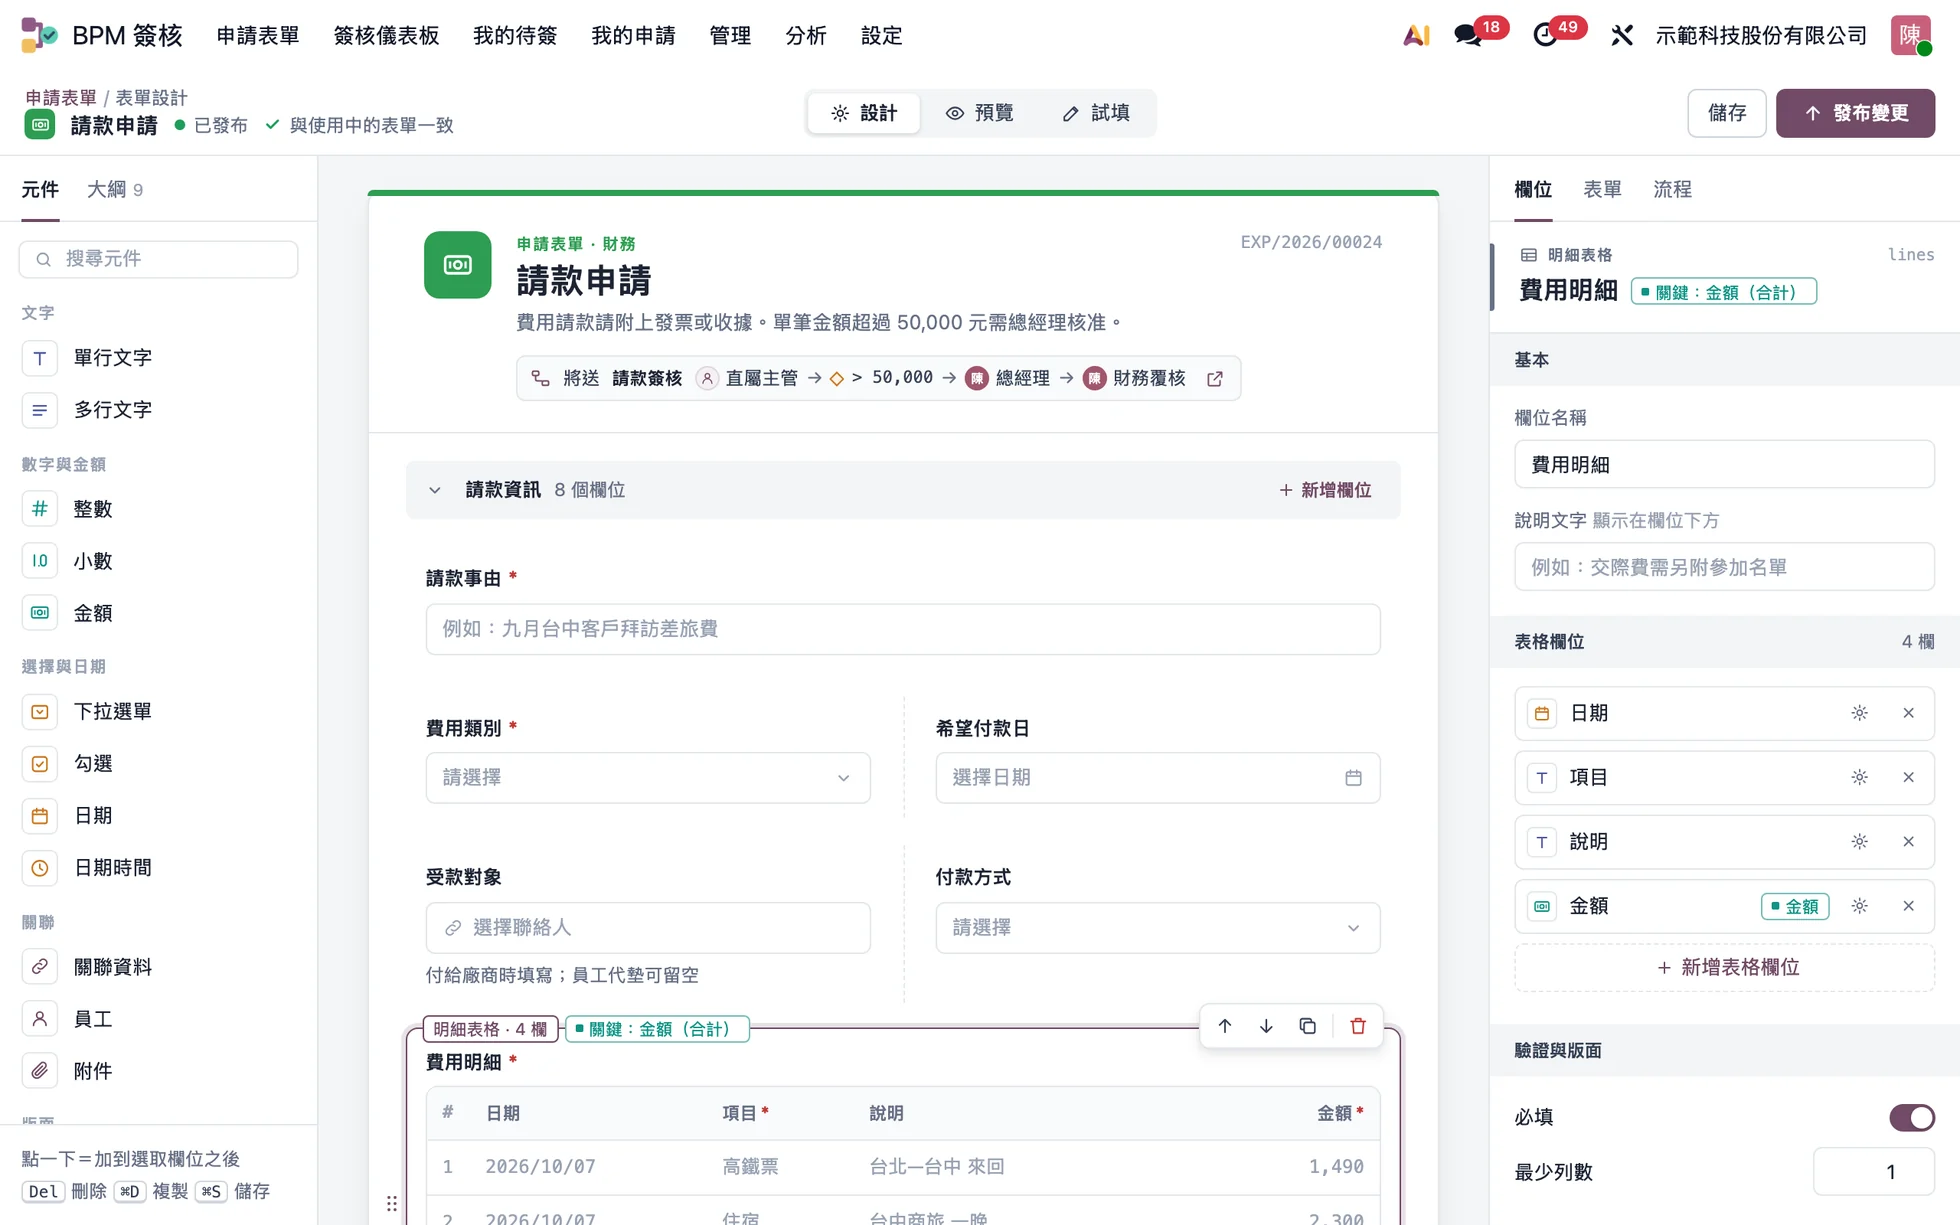Viewport: 1960px width, 1225px height.
Task: Open settings gear for 項目 column
Action: point(1859,777)
